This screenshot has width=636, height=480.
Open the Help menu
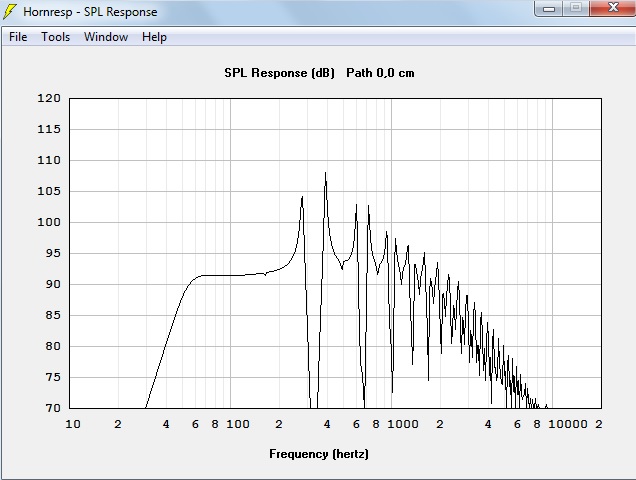(154, 37)
